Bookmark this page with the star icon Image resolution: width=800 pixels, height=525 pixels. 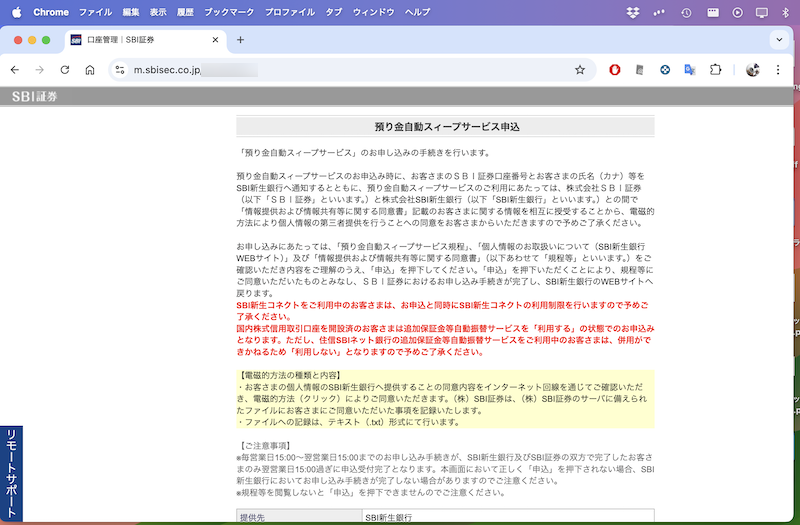(x=579, y=70)
